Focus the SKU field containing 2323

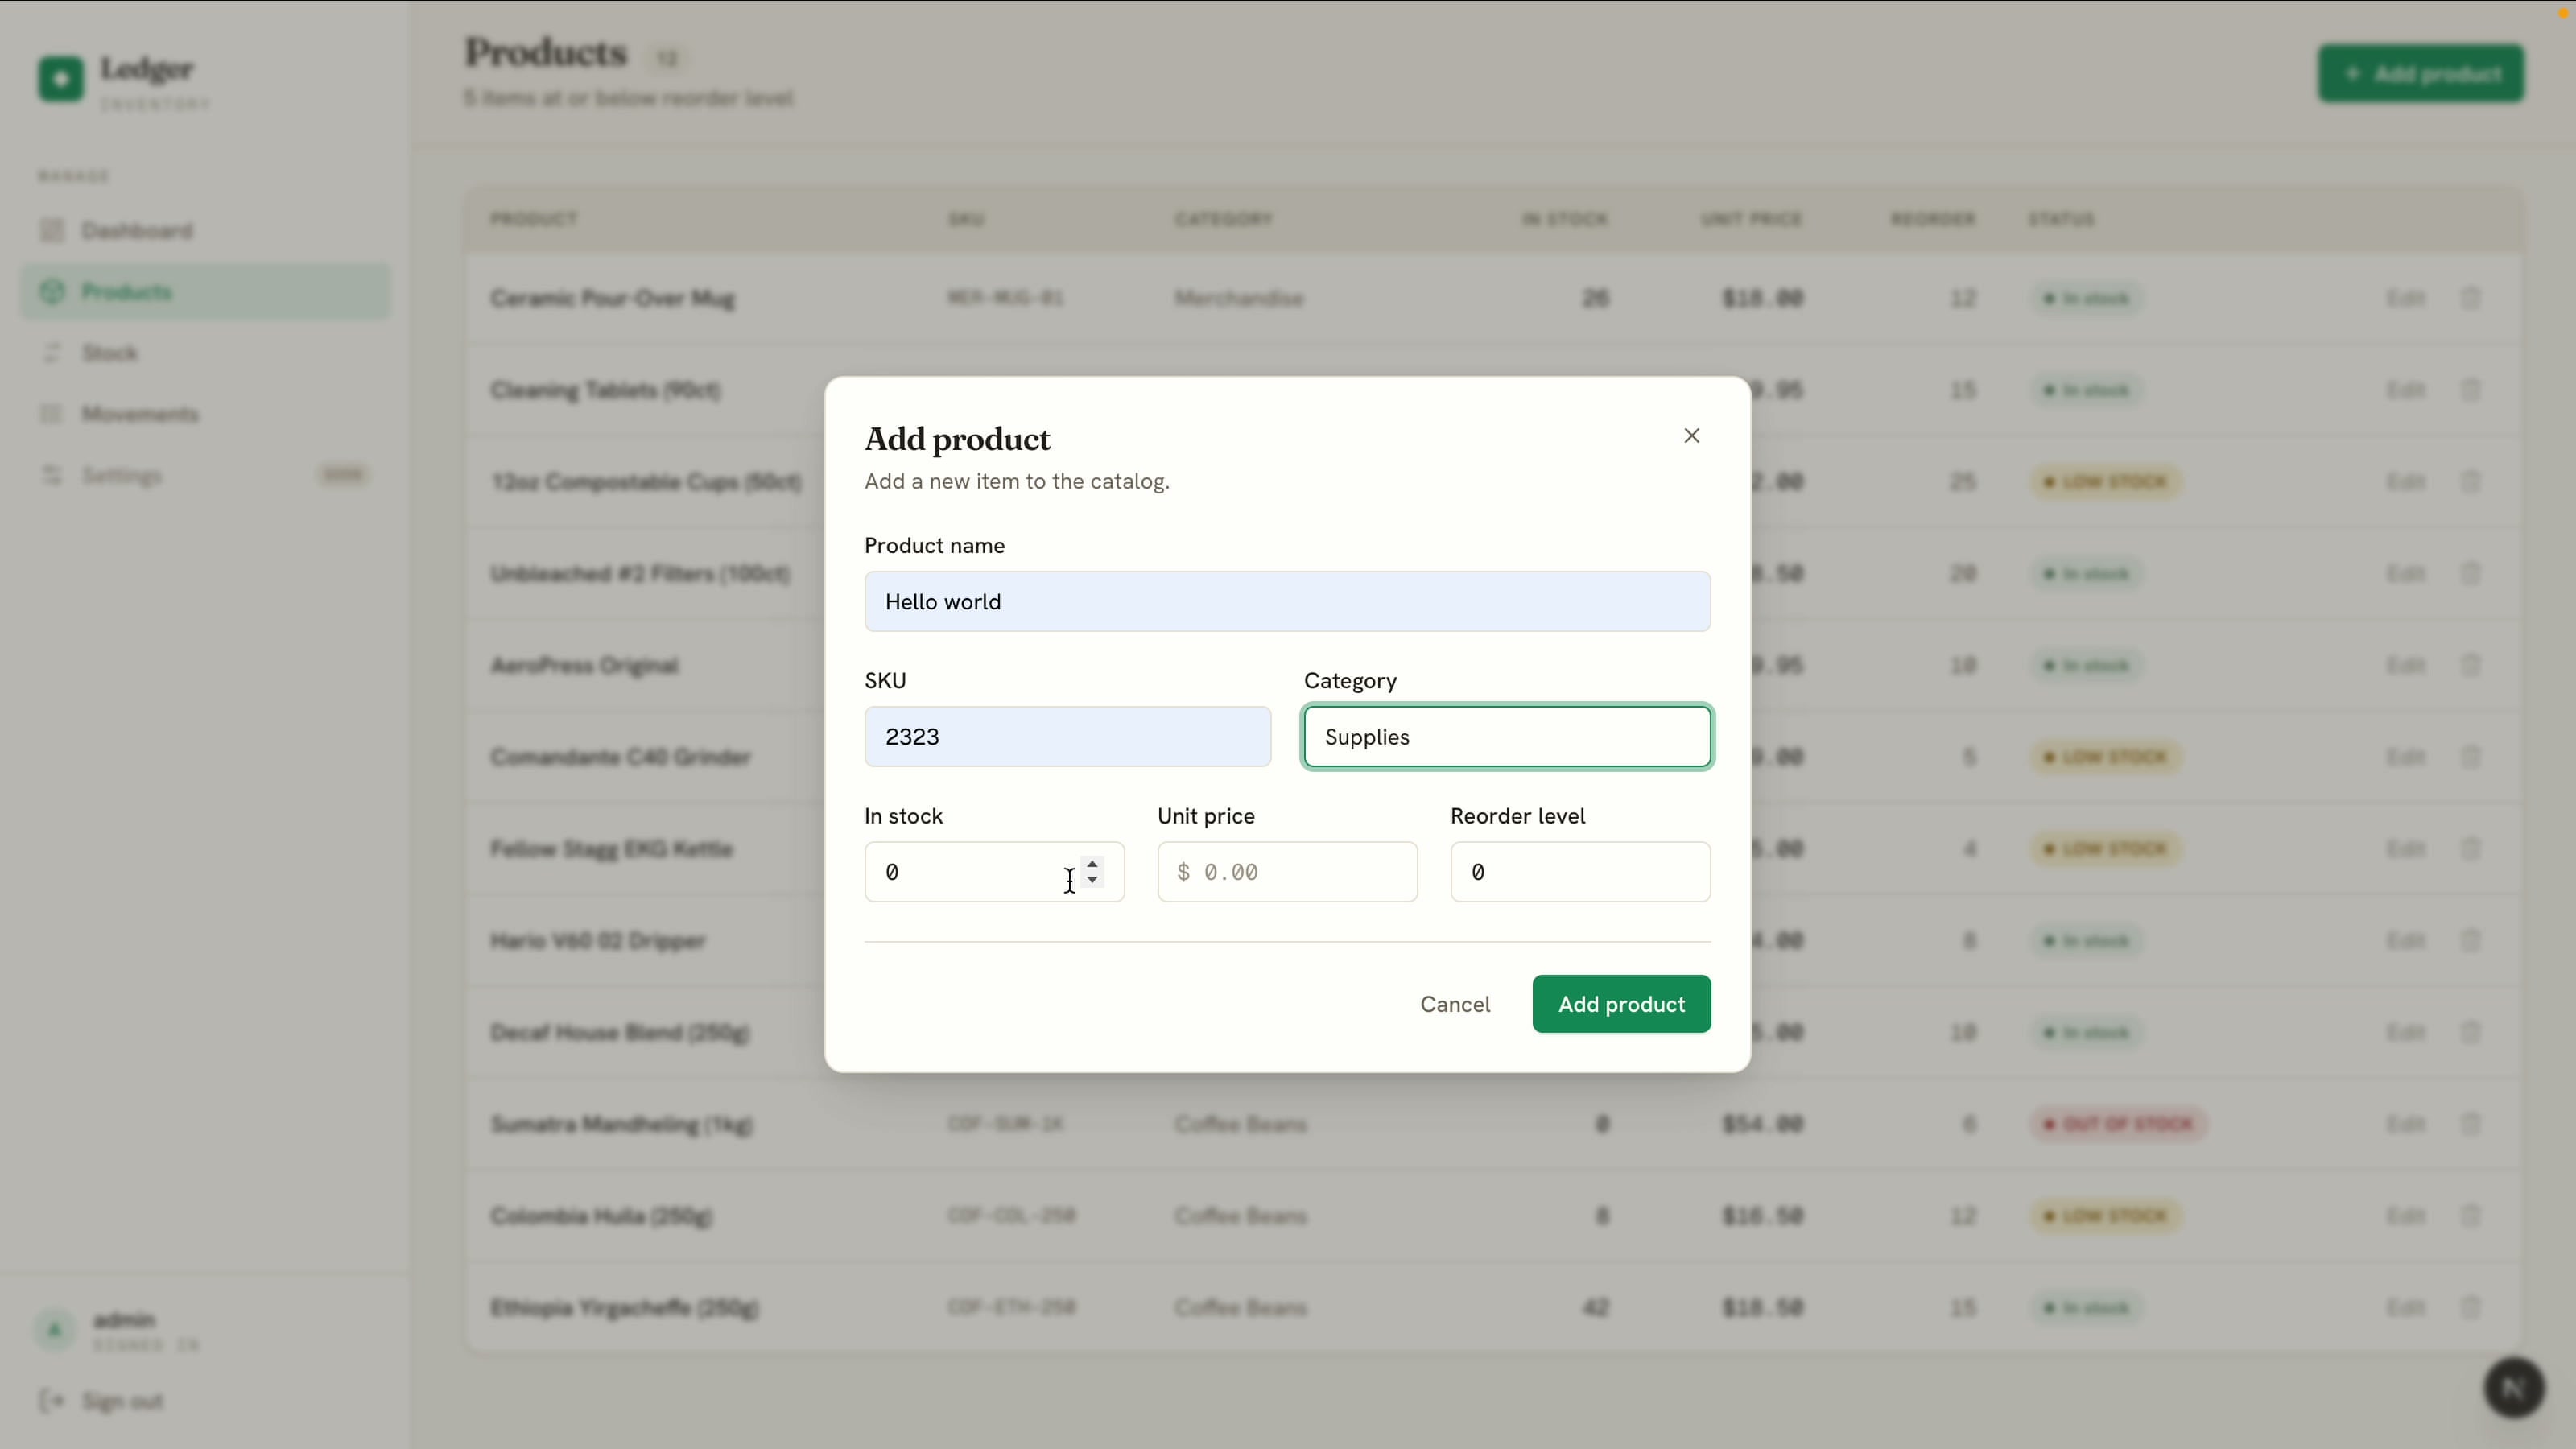tap(1067, 736)
